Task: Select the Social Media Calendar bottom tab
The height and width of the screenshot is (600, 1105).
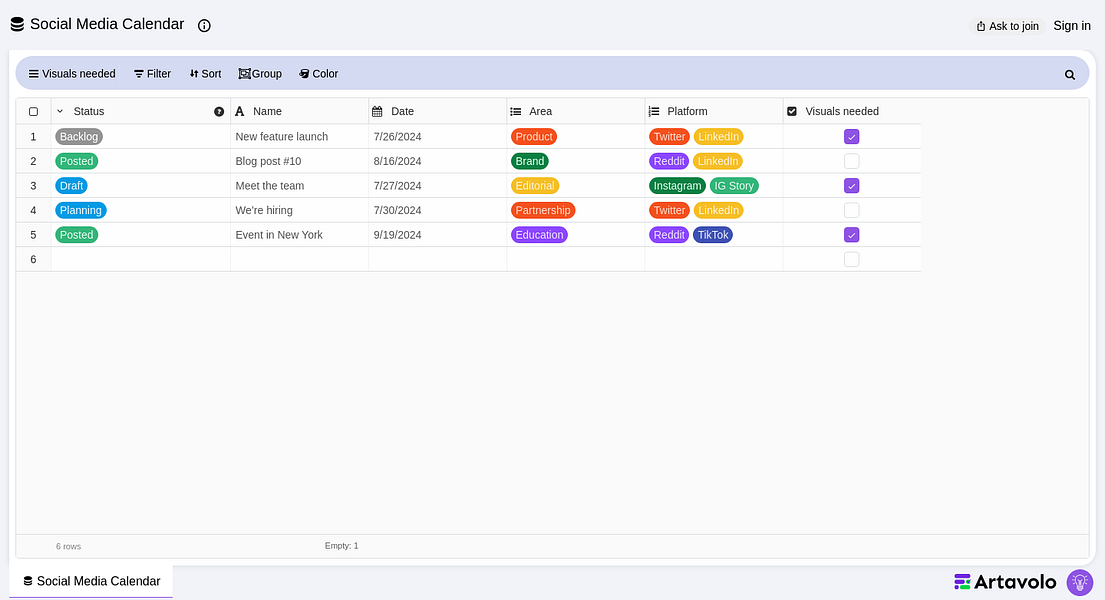Action: pyautogui.click(x=91, y=581)
